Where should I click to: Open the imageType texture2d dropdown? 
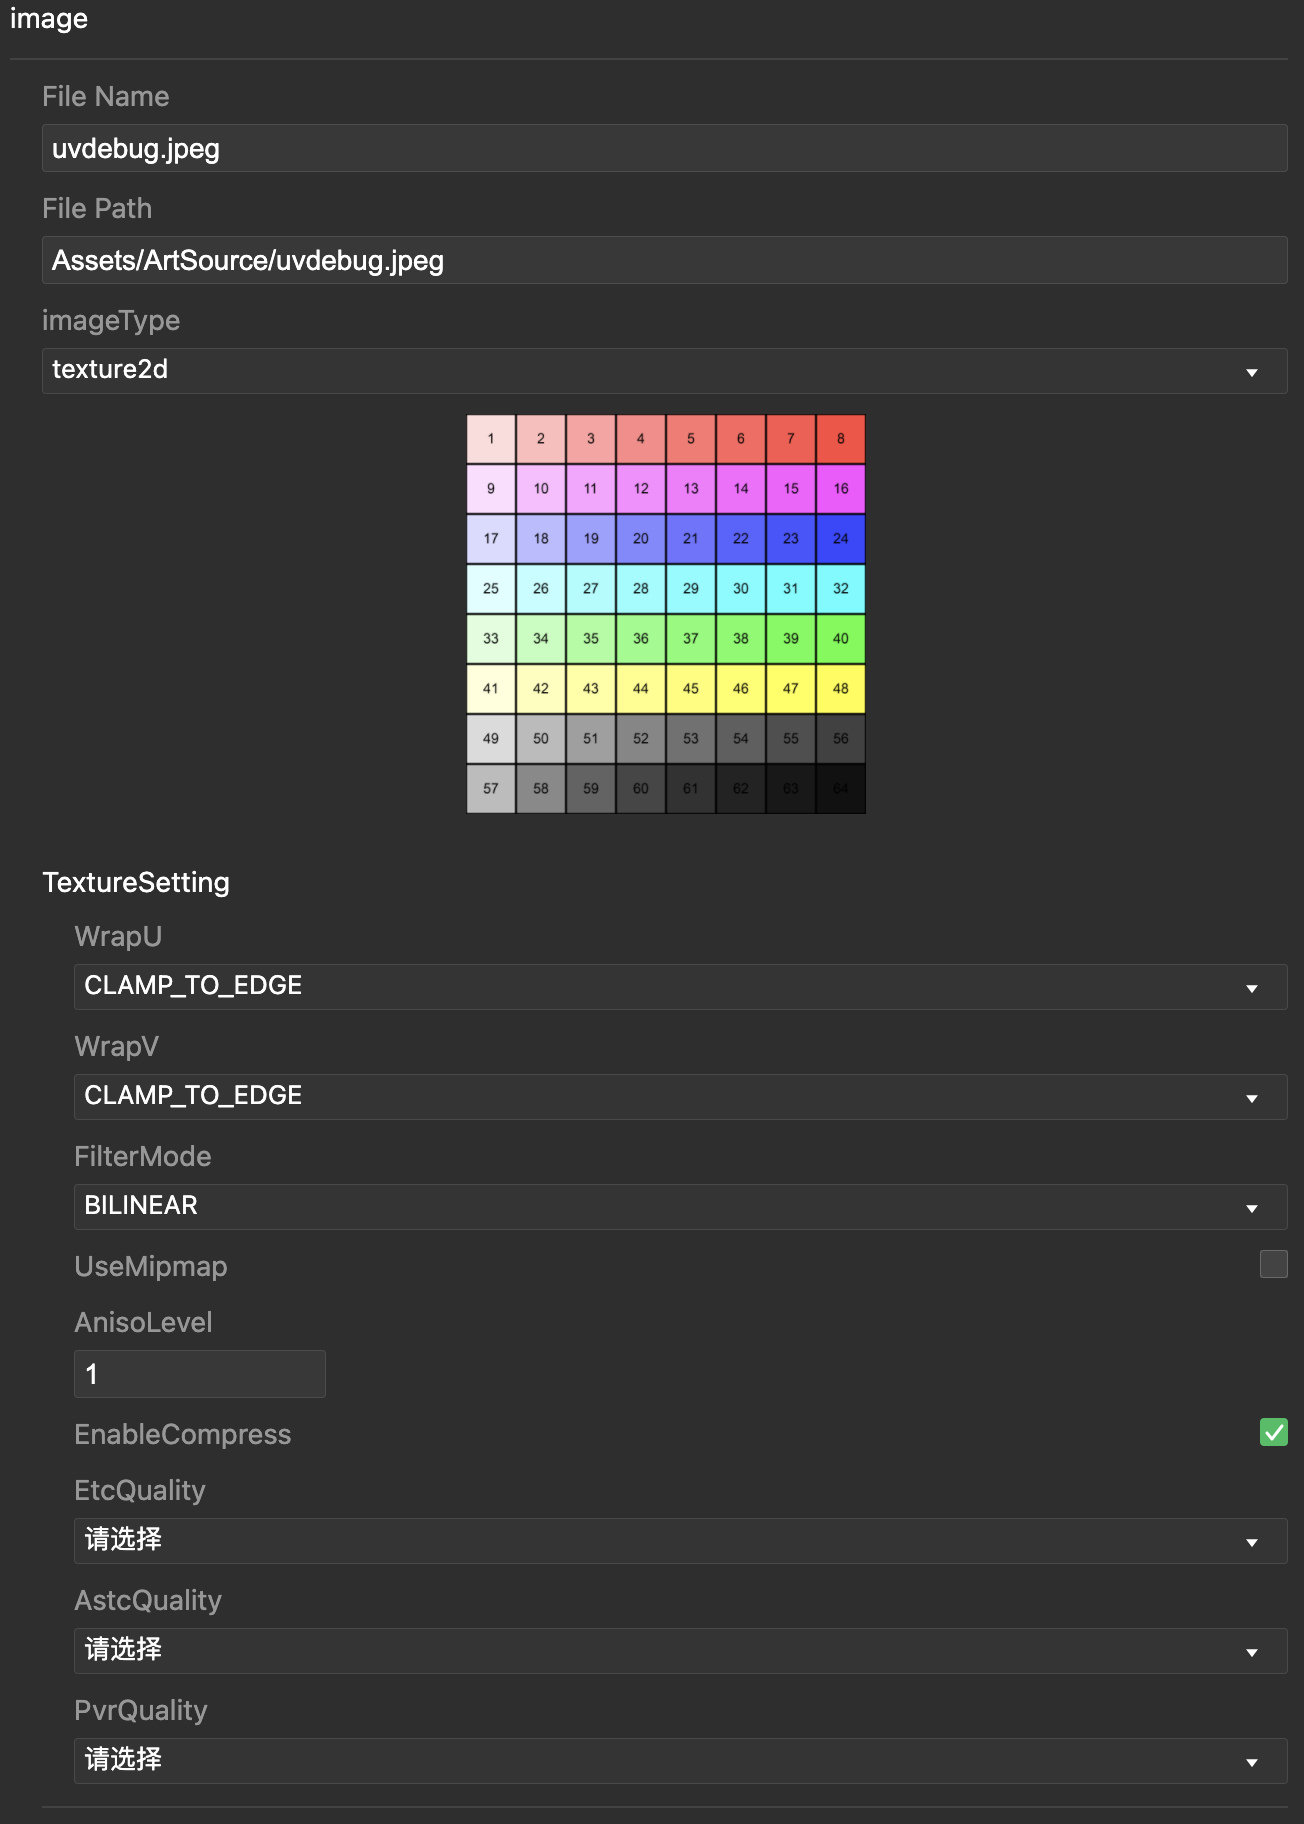pyautogui.click(x=664, y=371)
